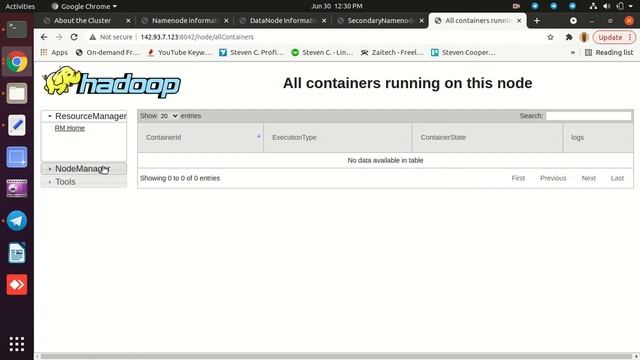Open Steven C. Profi... bookmark

tap(251, 52)
